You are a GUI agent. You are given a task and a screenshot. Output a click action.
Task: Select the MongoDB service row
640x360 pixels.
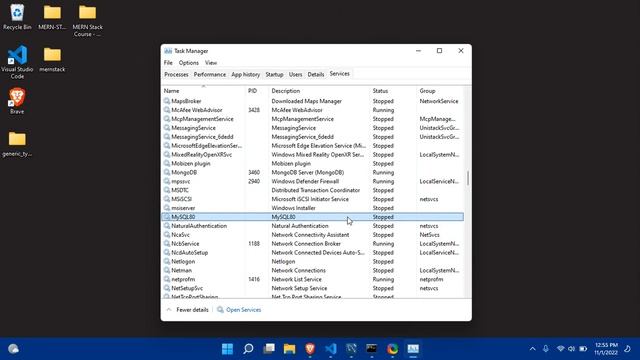coord(313,173)
